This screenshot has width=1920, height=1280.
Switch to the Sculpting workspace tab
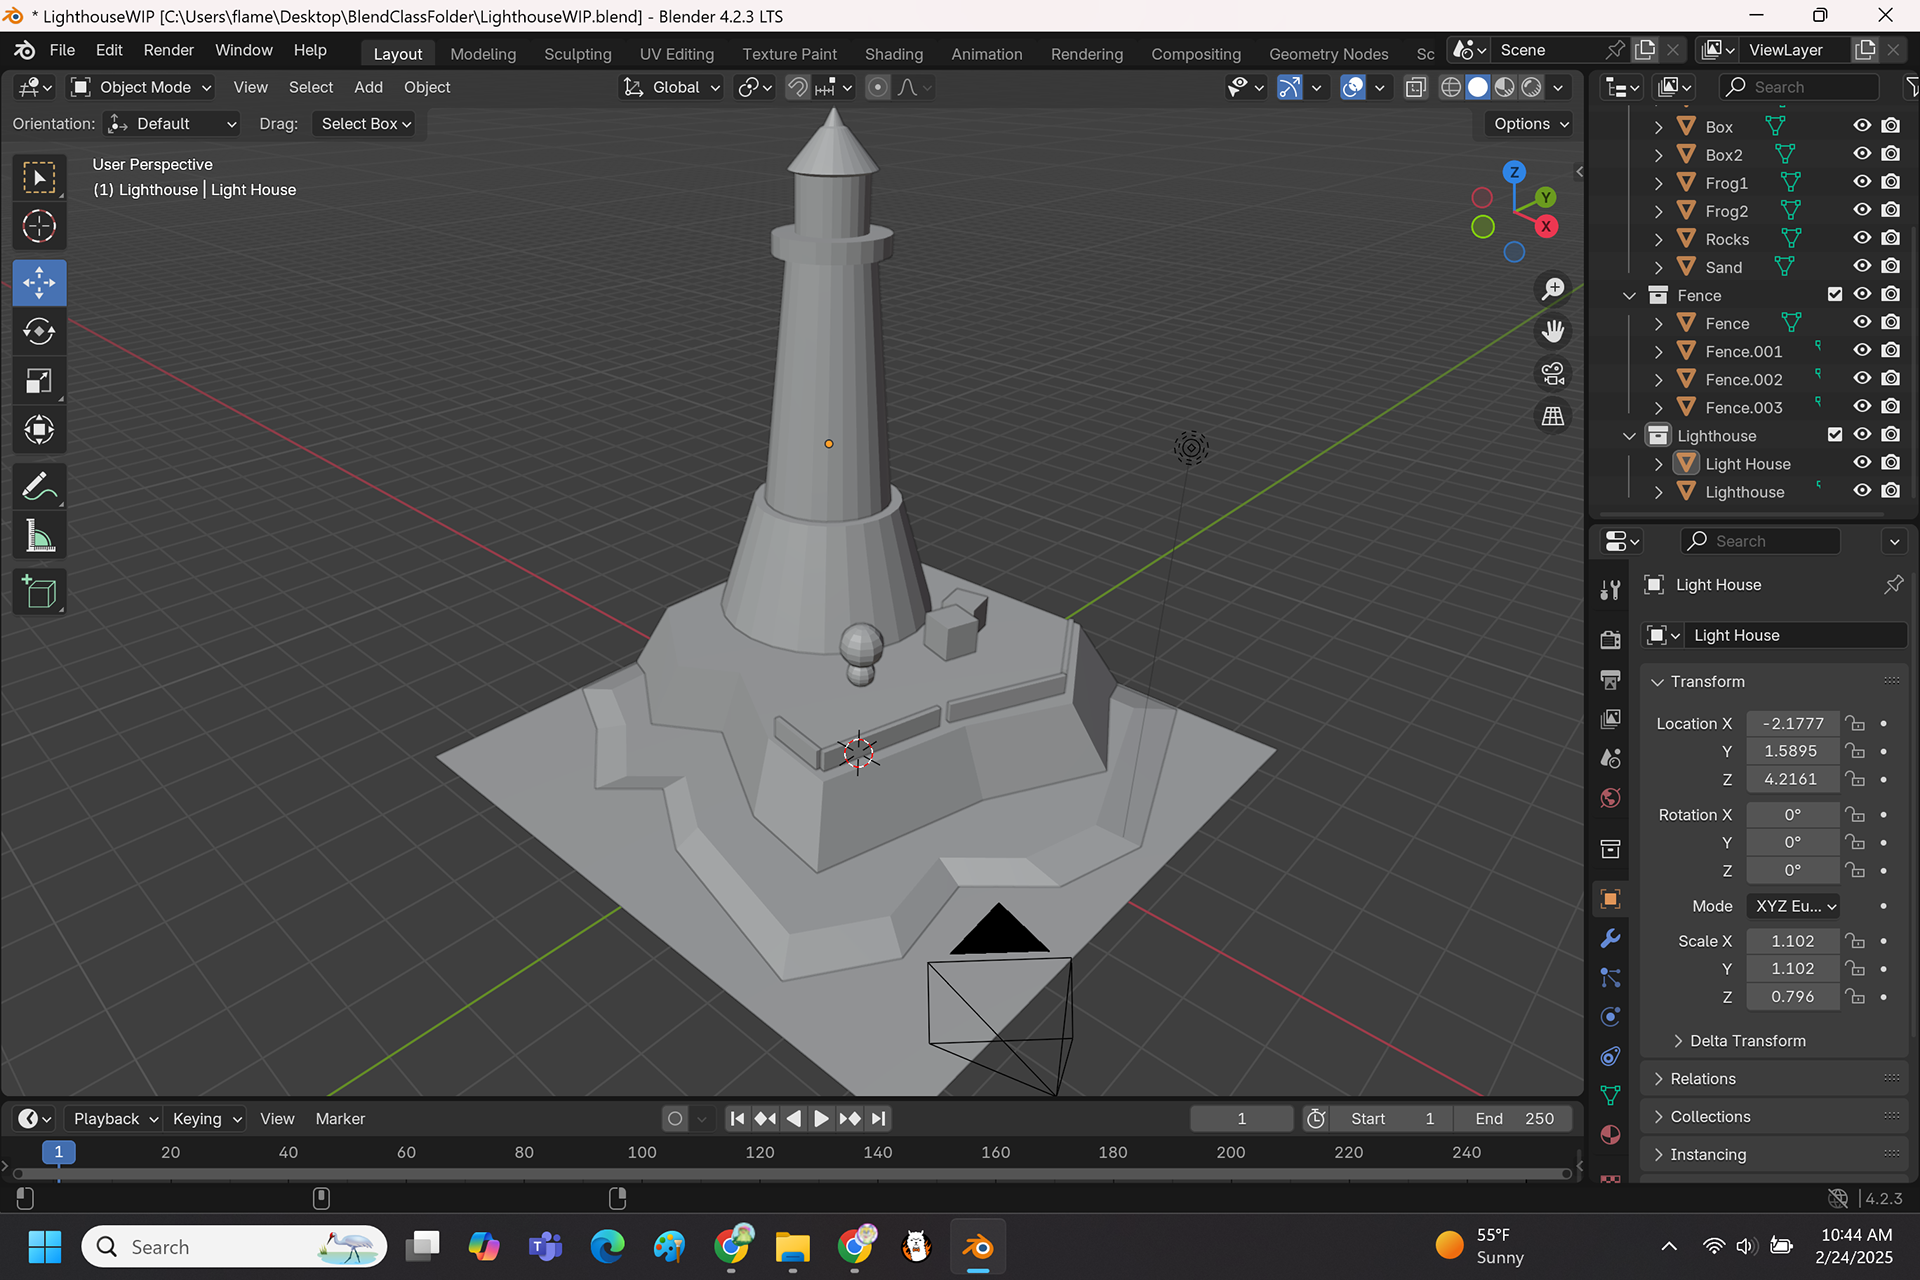577,54
